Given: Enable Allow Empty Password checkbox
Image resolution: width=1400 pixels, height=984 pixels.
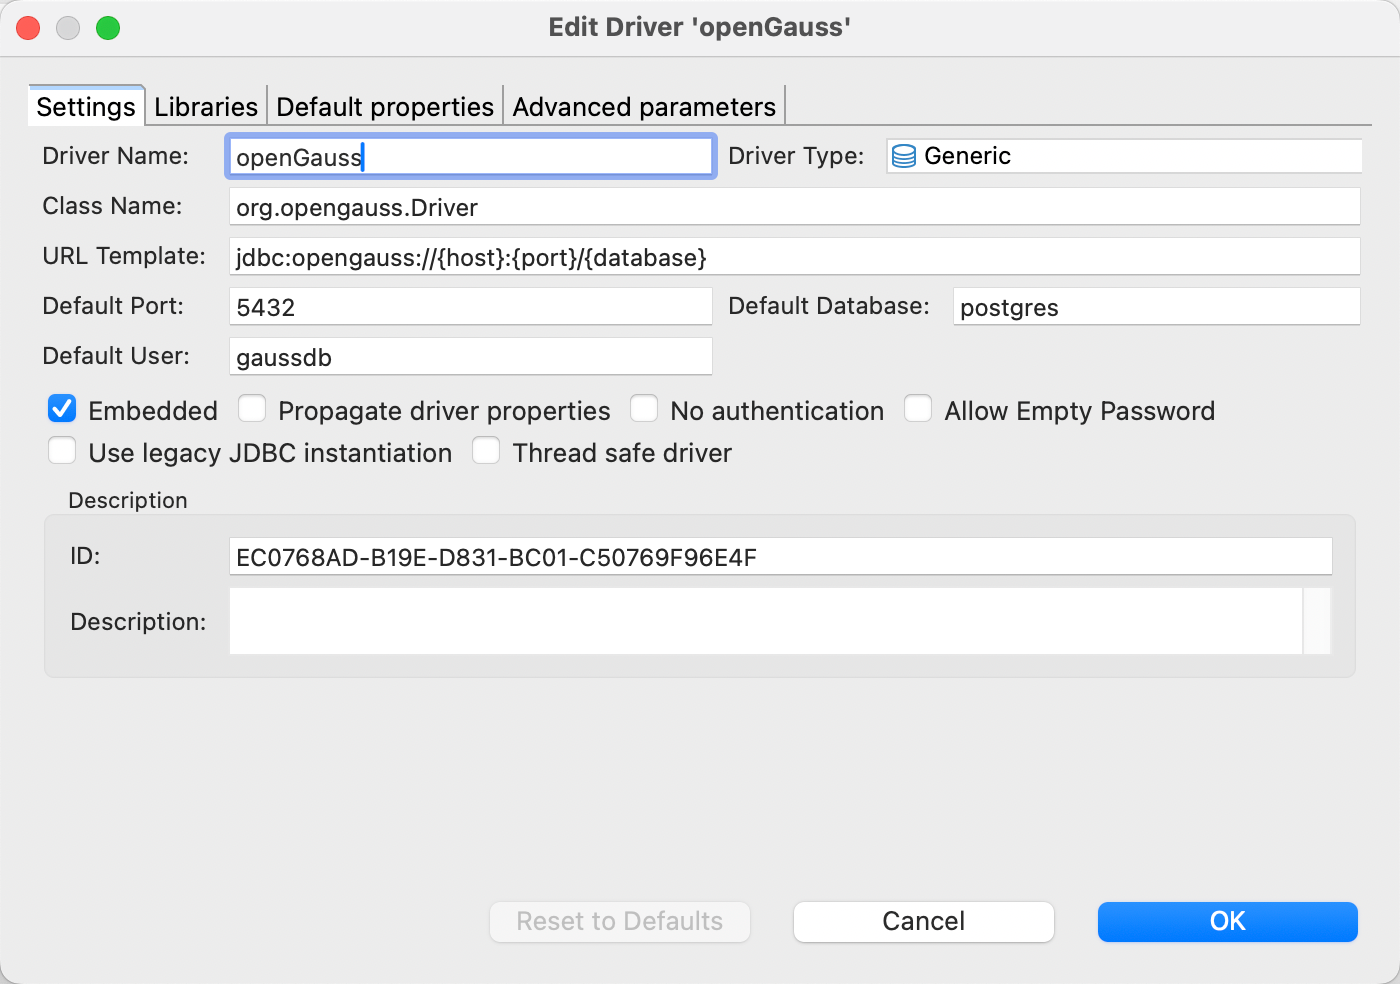Looking at the screenshot, I should (x=918, y=409).
